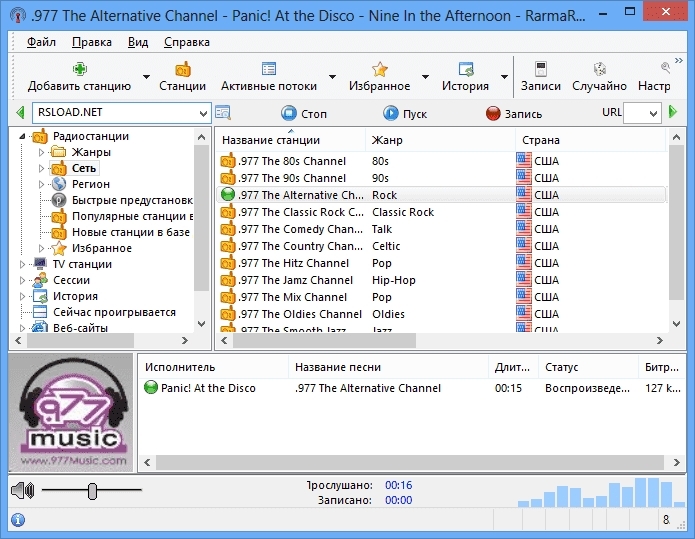Open the История dropdown arrow
695x539 pixels.
(504, 77)
